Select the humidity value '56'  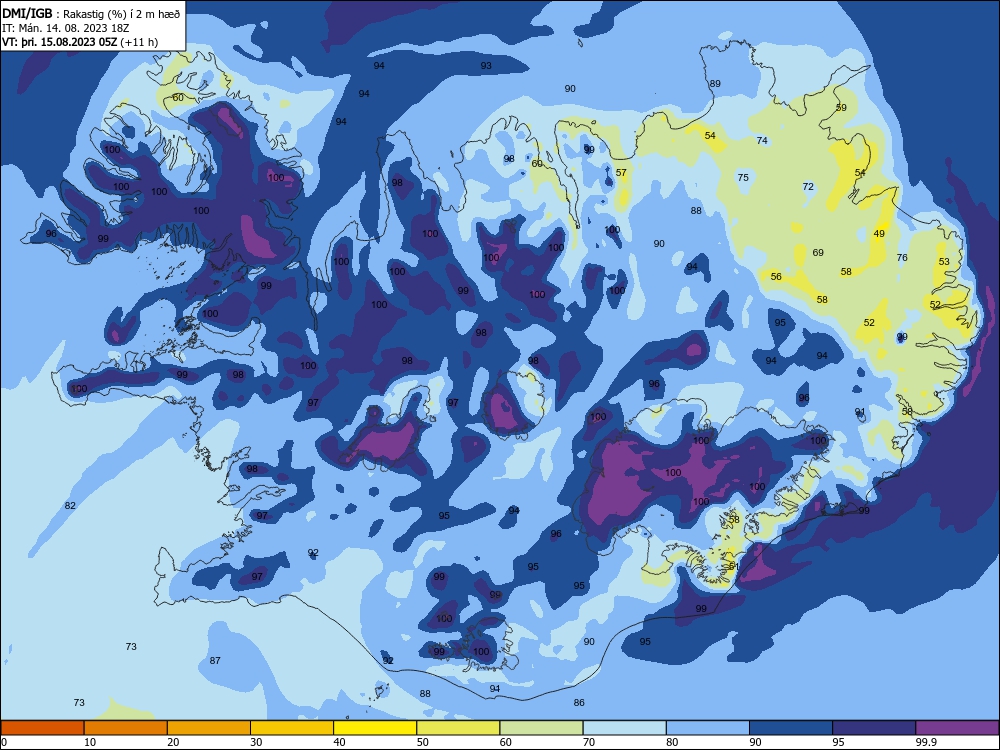point(776,277)
